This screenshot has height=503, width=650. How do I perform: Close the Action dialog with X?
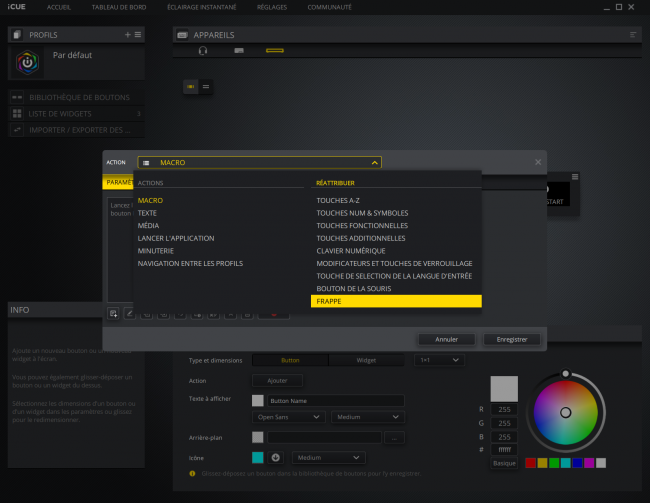click(538, 162)
